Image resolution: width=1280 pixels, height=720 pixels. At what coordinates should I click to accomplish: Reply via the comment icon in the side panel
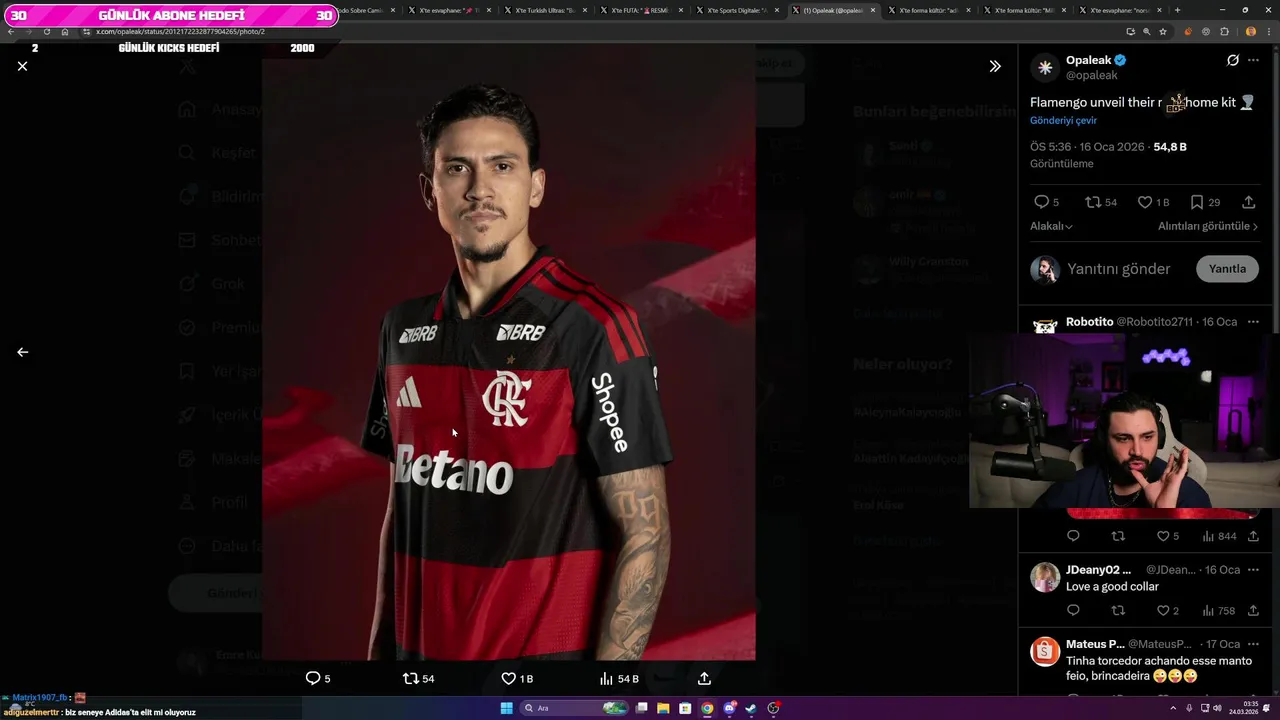click(1041, 202)
